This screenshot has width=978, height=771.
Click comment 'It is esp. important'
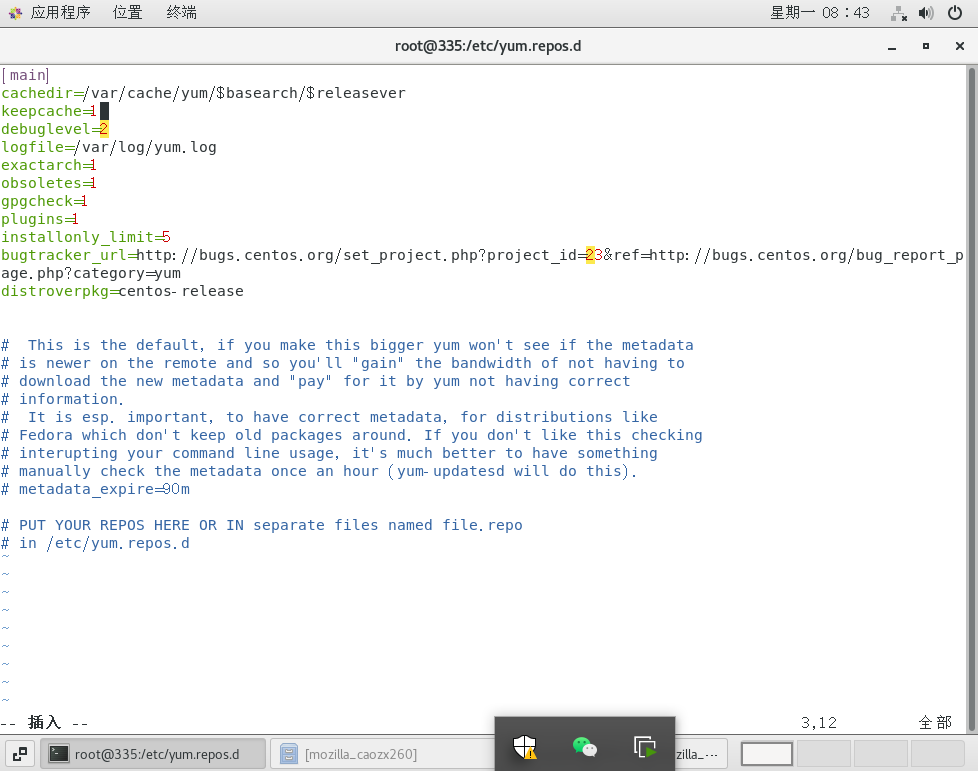click(329, 418)
